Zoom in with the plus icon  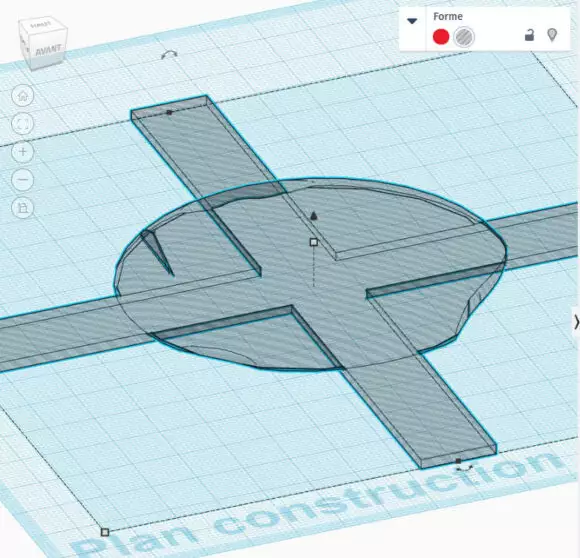point(23,152)
